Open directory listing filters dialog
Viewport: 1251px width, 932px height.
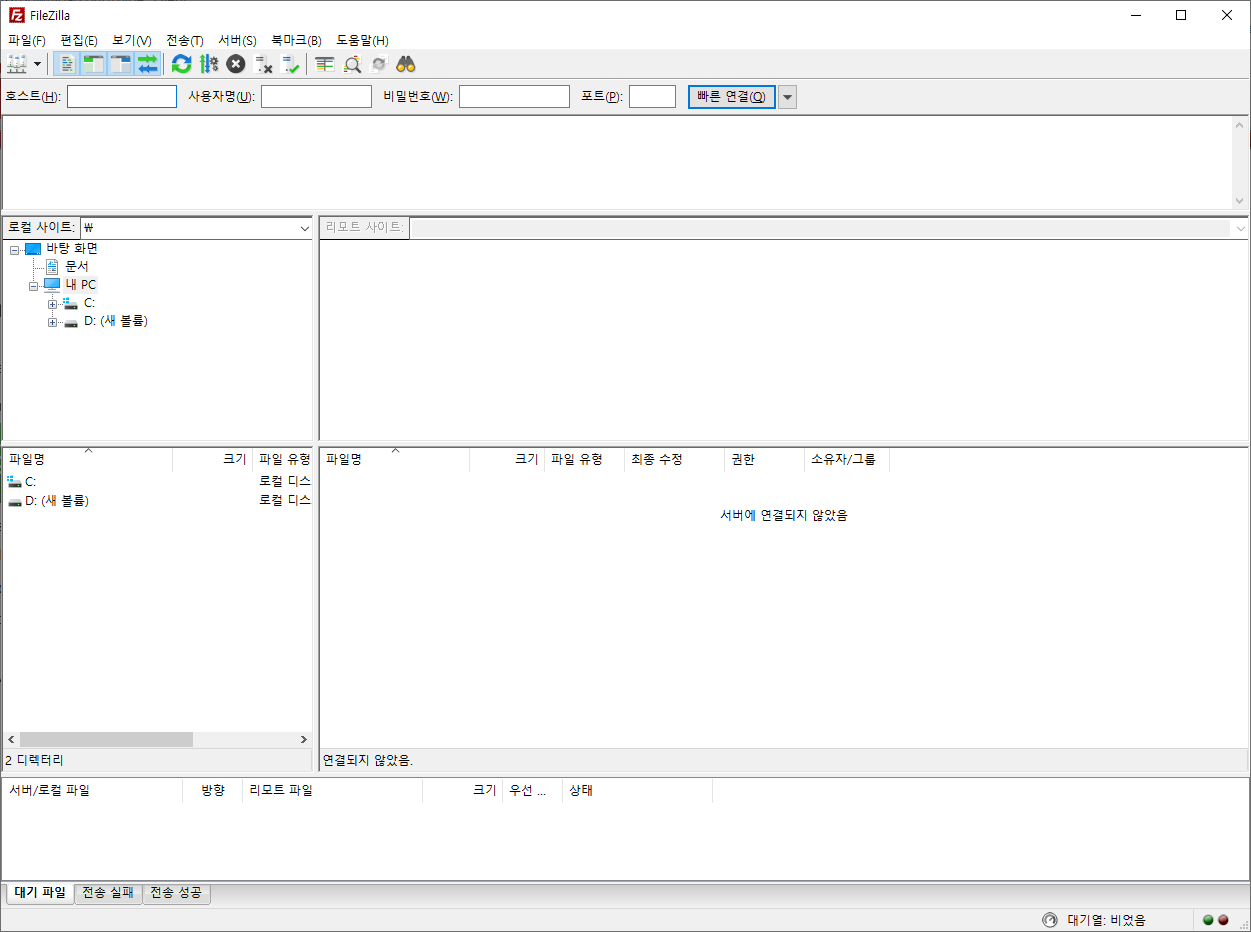click(324, 64)
